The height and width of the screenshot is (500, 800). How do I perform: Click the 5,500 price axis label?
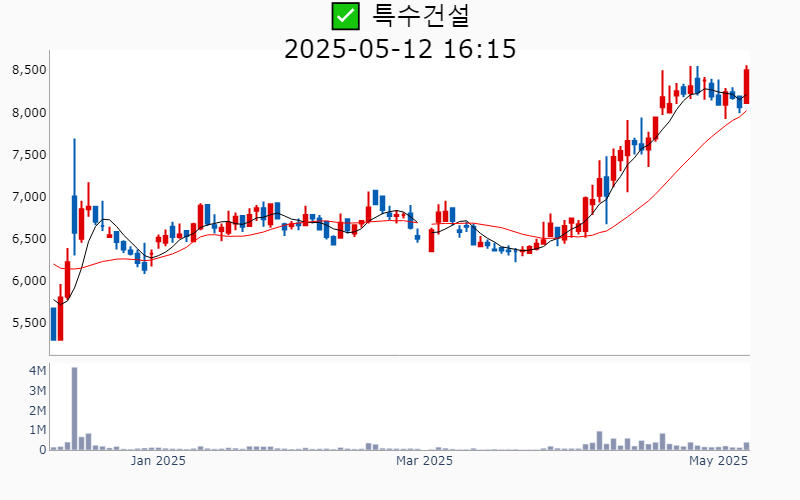(29, 323)
